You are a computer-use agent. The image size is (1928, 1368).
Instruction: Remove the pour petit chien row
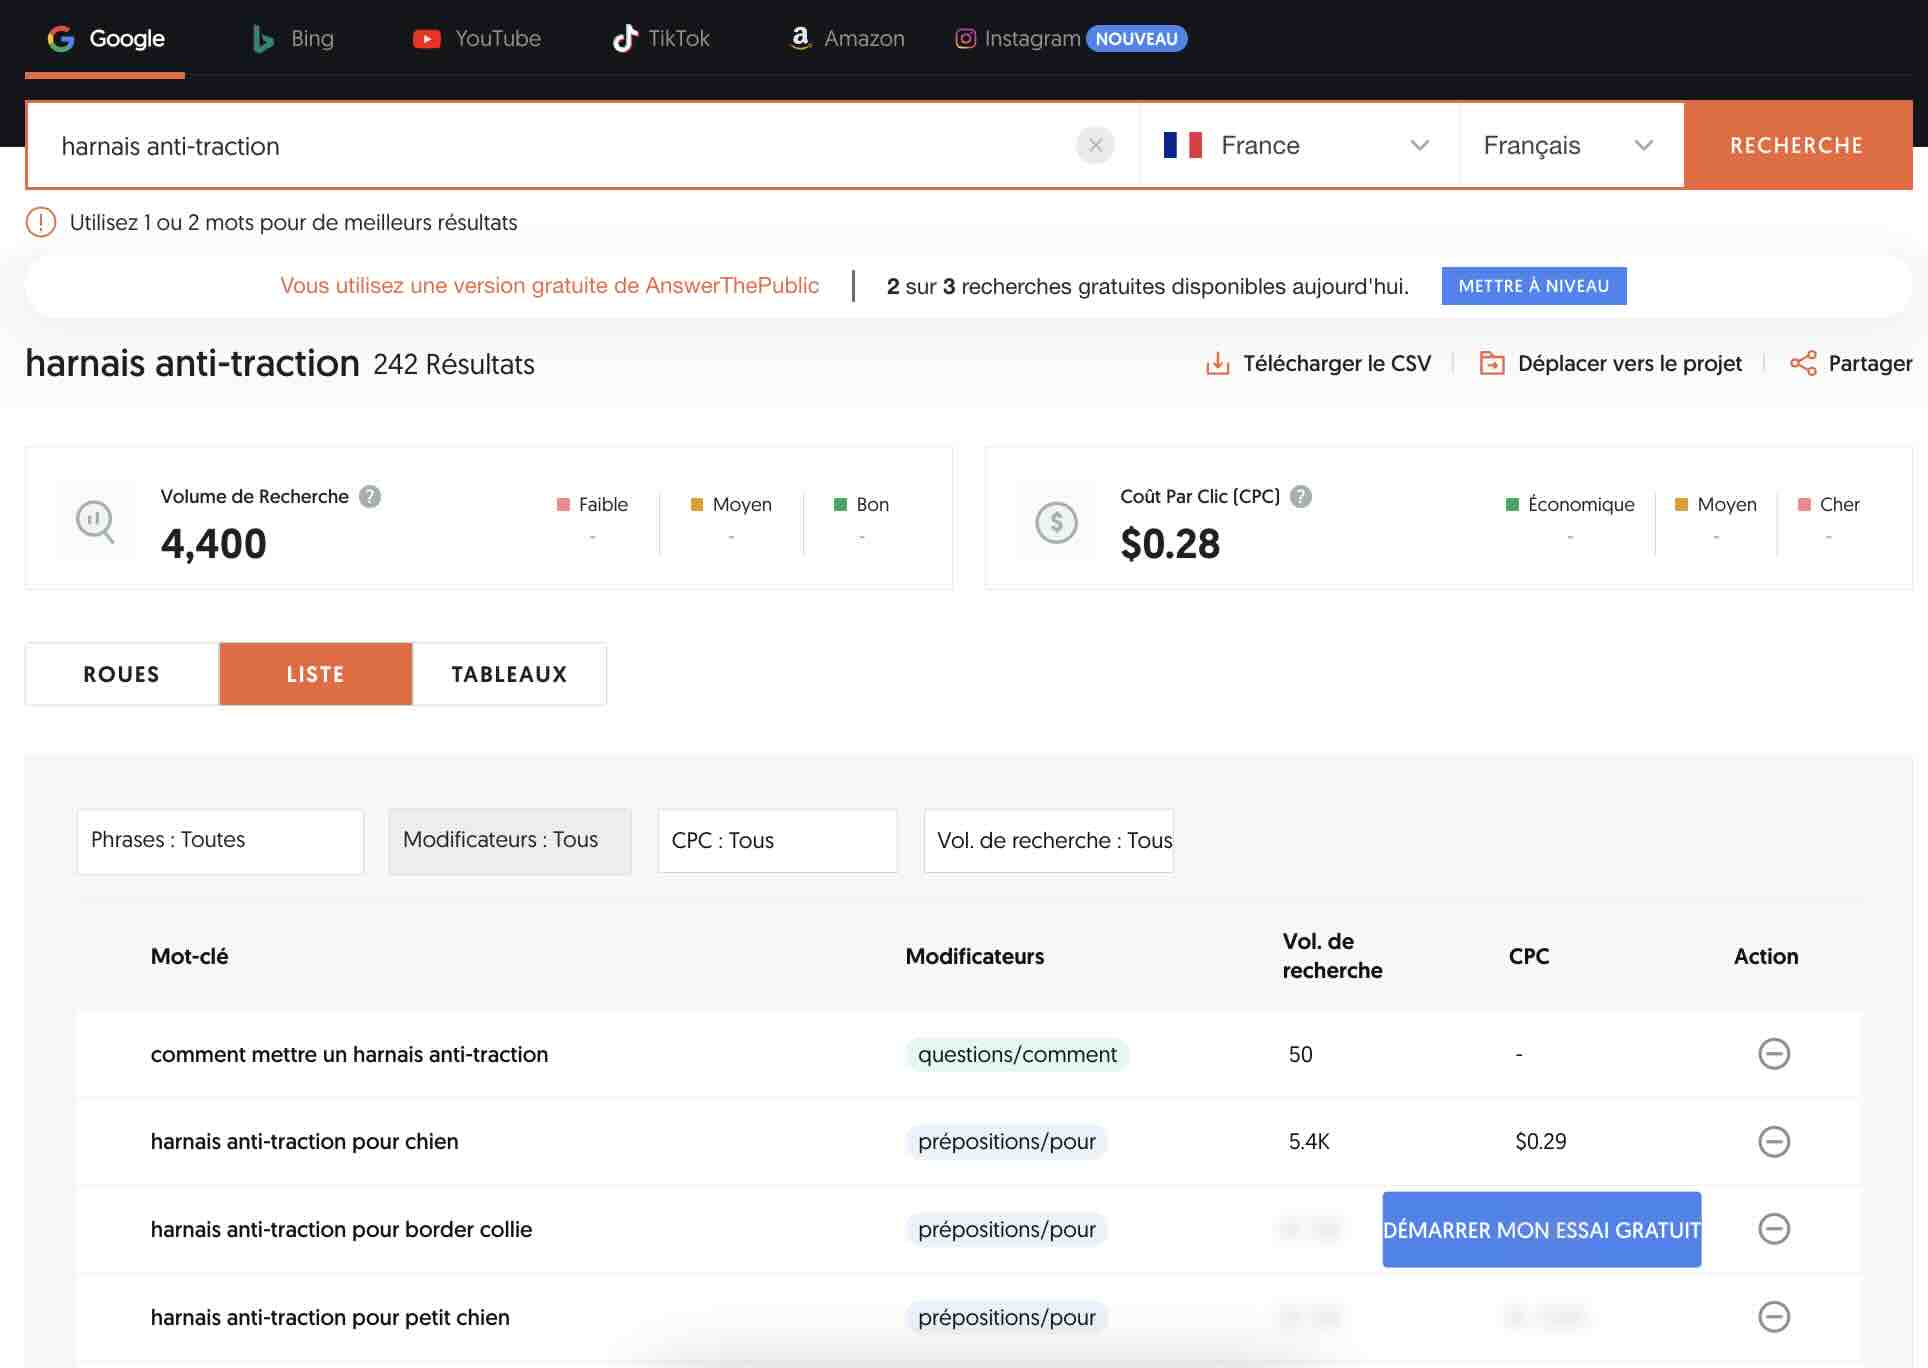(1774, 1317)
